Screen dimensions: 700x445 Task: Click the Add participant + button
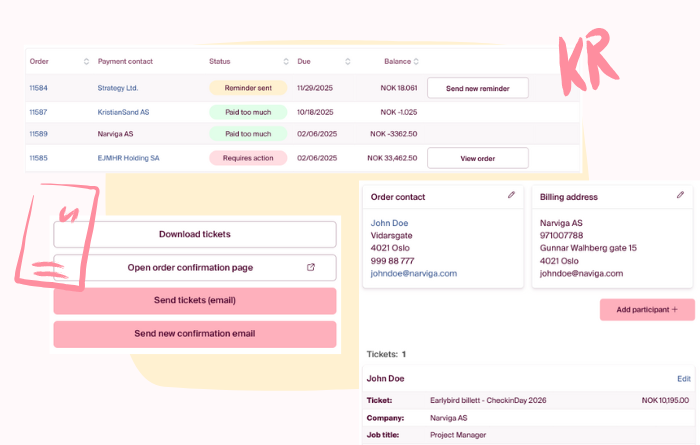click(x=647, y=310)
